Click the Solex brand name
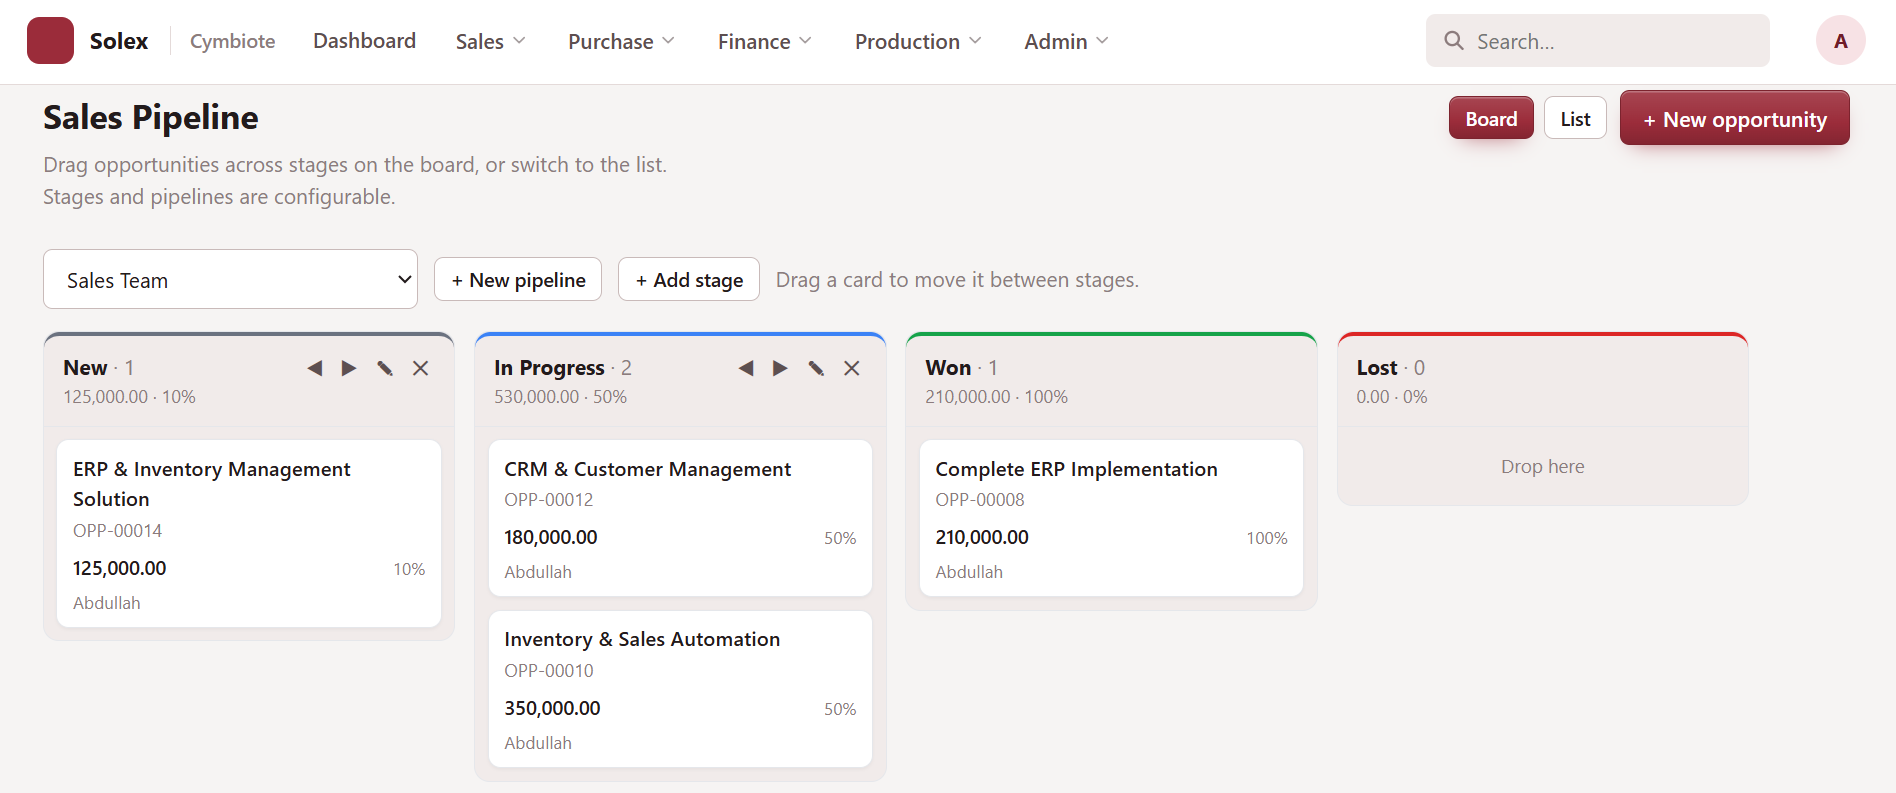Viewport: 1896px width, 793px height. tap(119, 41)
